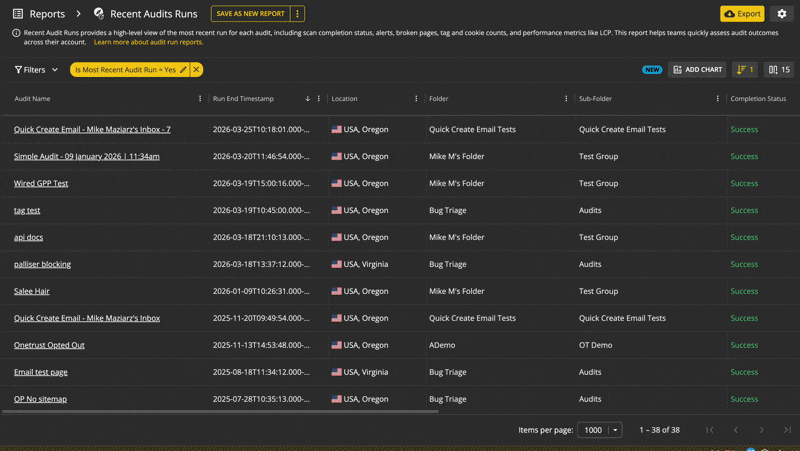Click OT Demo sub-folder cell
This screenshot has height=451, width=800.
[x=595, y=345]
